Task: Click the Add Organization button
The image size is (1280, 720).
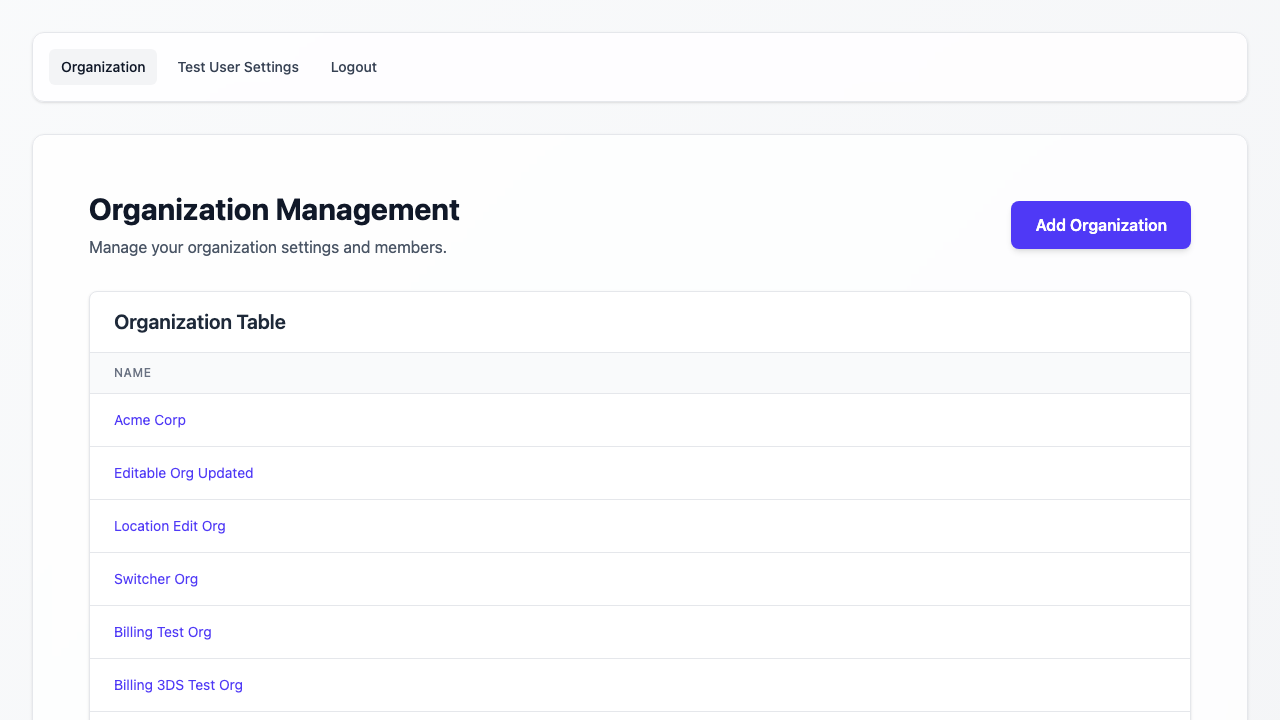Action: tap(1100, 225)
